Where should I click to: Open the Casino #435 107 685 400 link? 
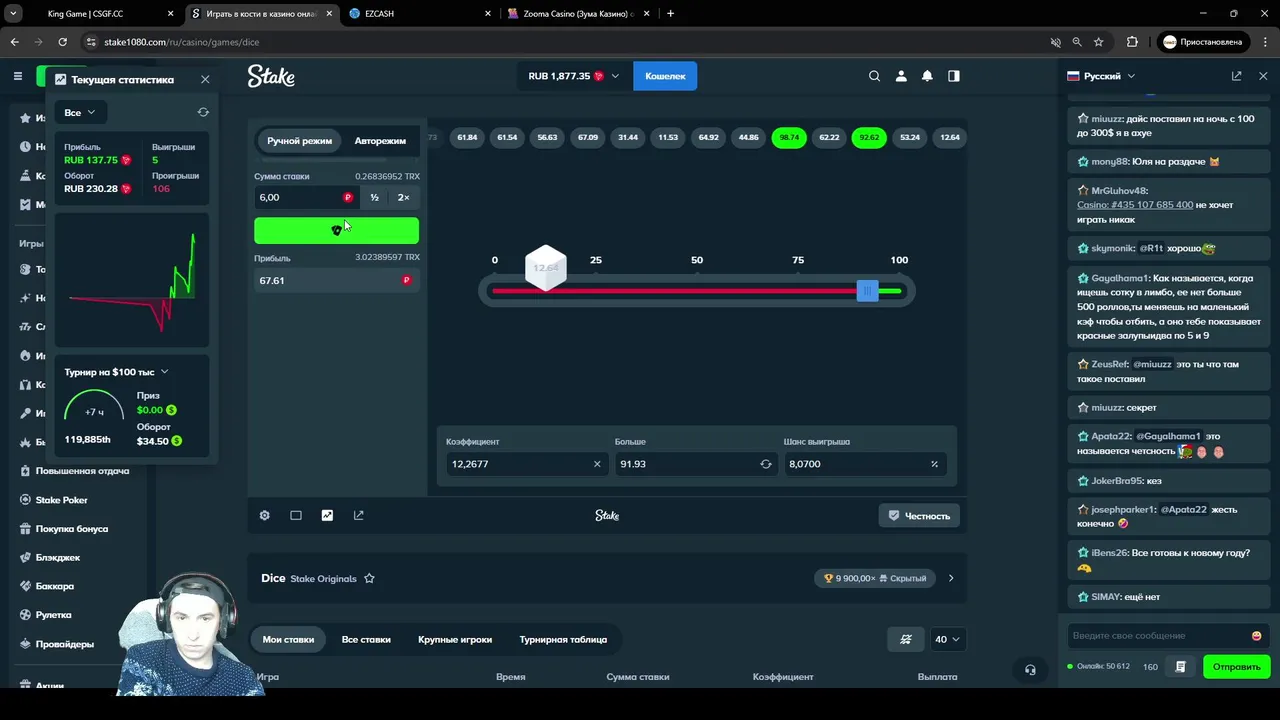(1135, 205)
